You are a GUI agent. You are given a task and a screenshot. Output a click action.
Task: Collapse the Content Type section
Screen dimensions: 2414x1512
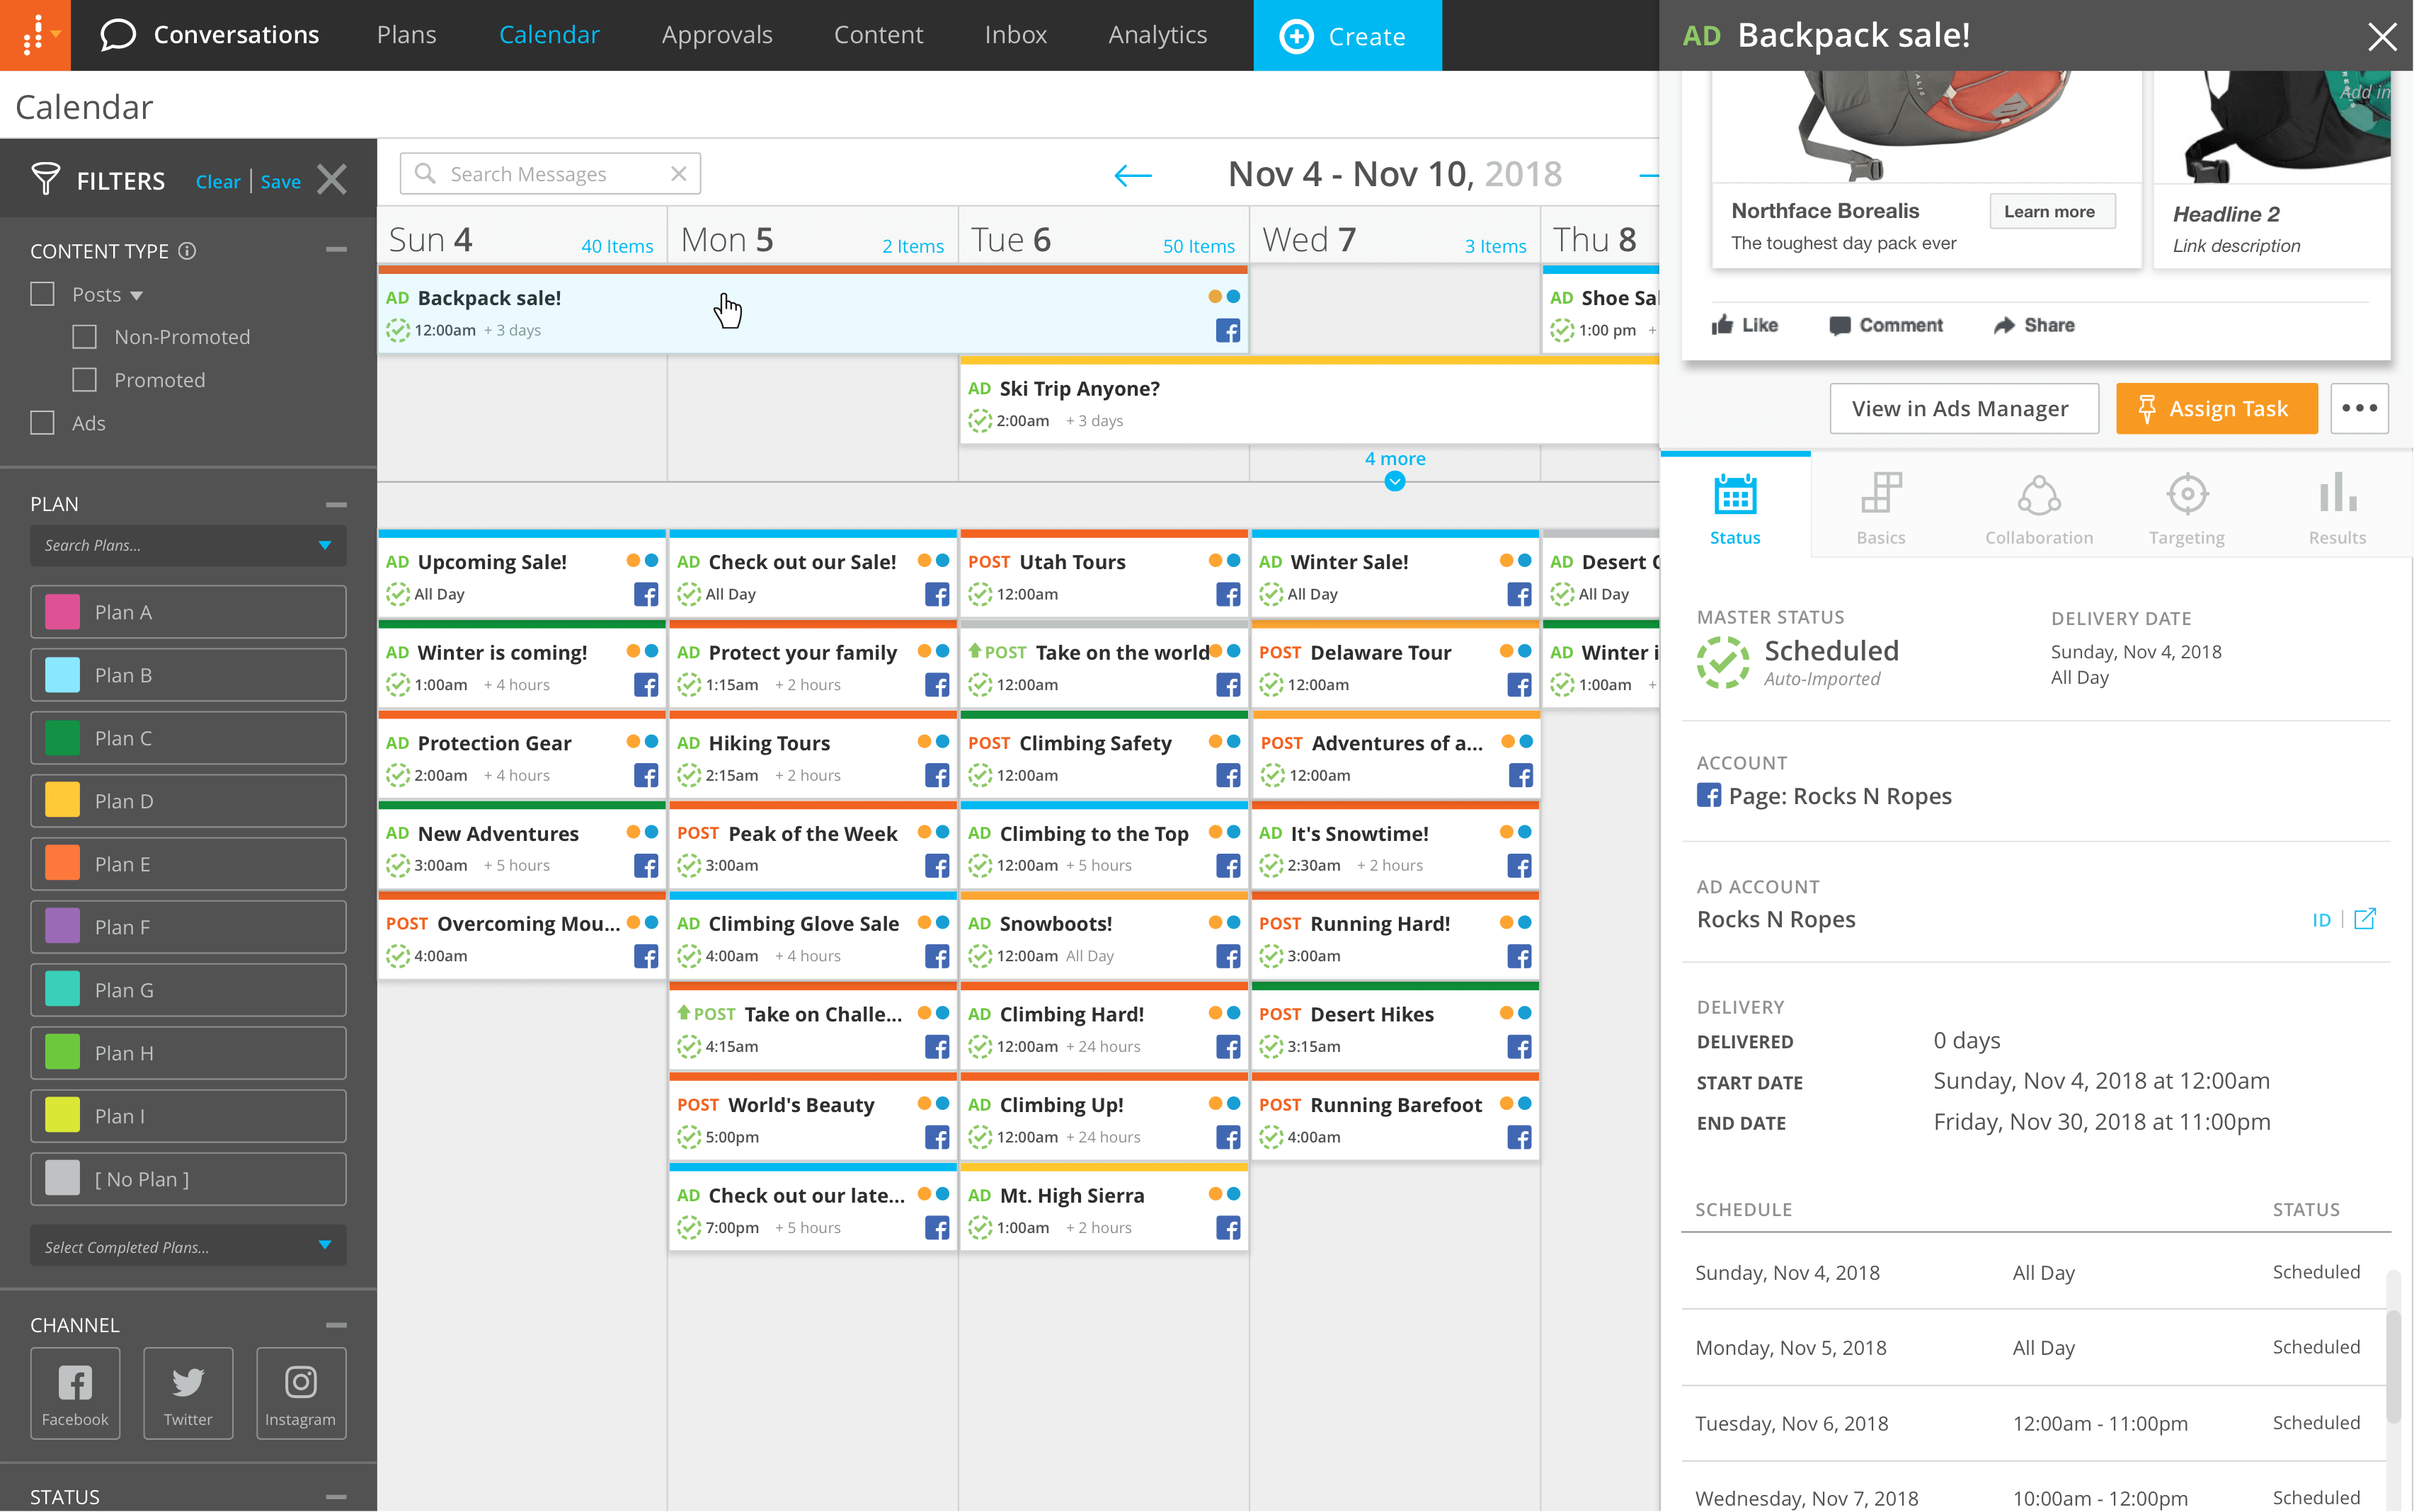(x=336, y=249)
